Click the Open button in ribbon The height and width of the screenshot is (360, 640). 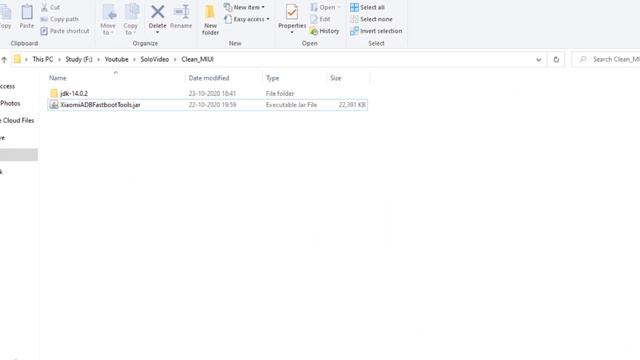pos(325,7)
